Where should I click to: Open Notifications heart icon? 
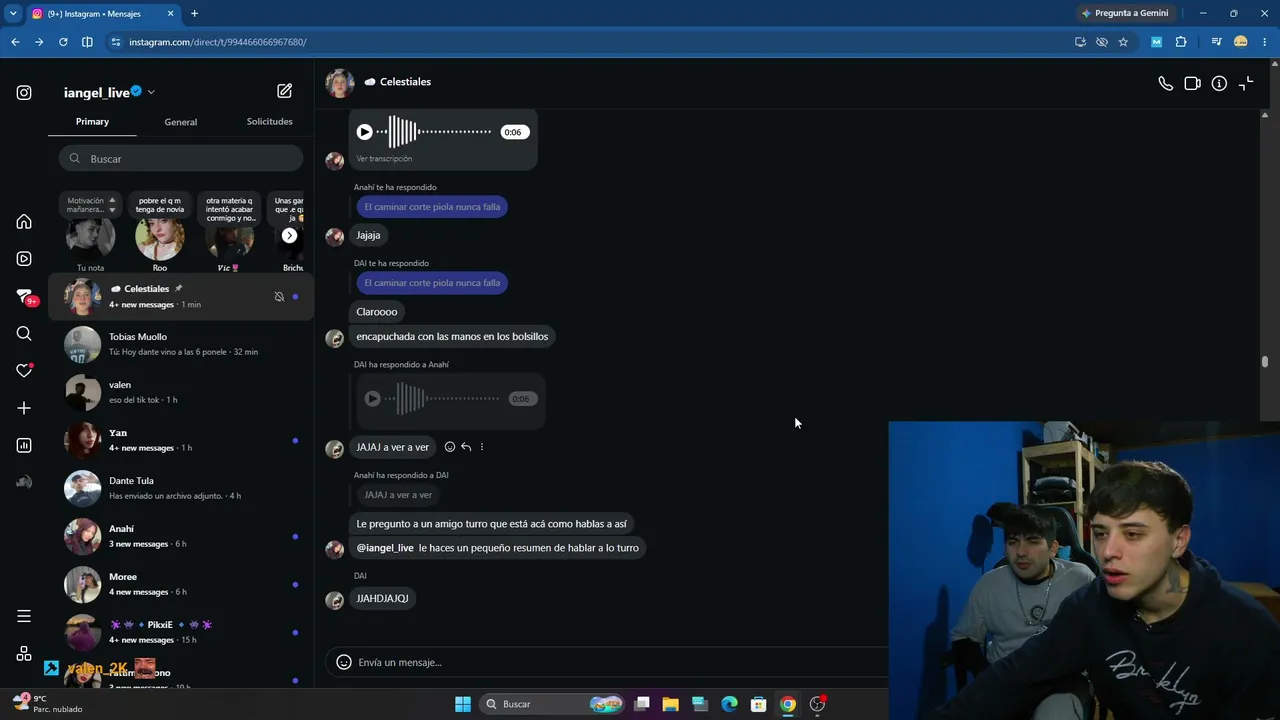(24, 370)
